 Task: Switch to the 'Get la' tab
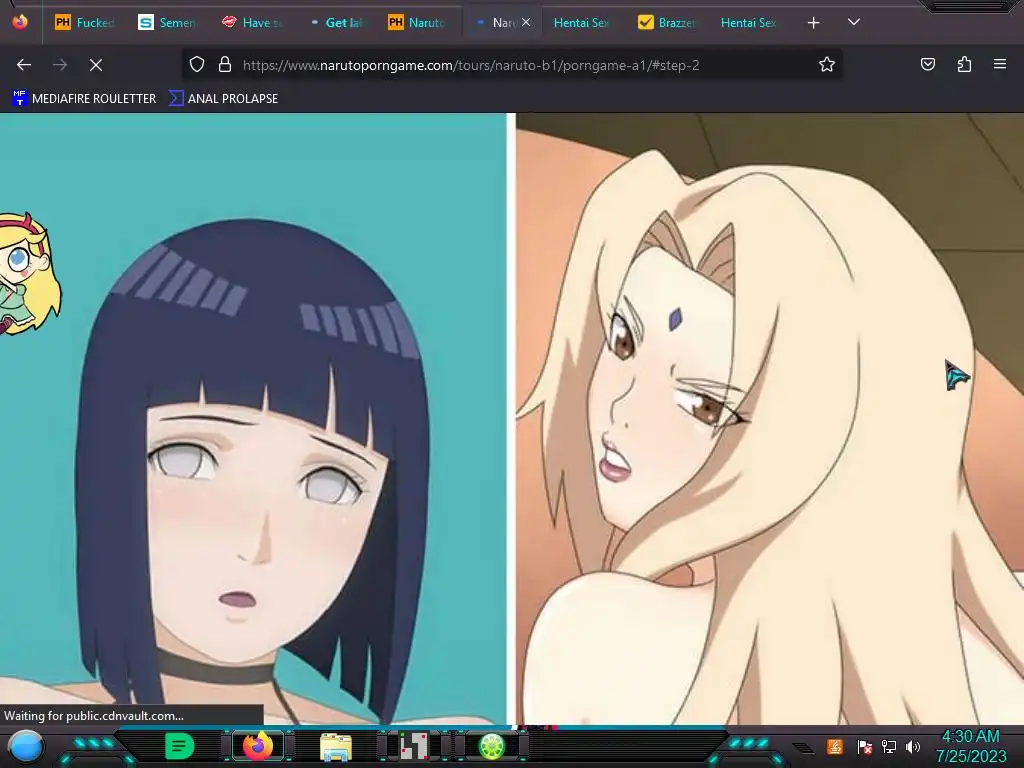[x=336, y=23]
